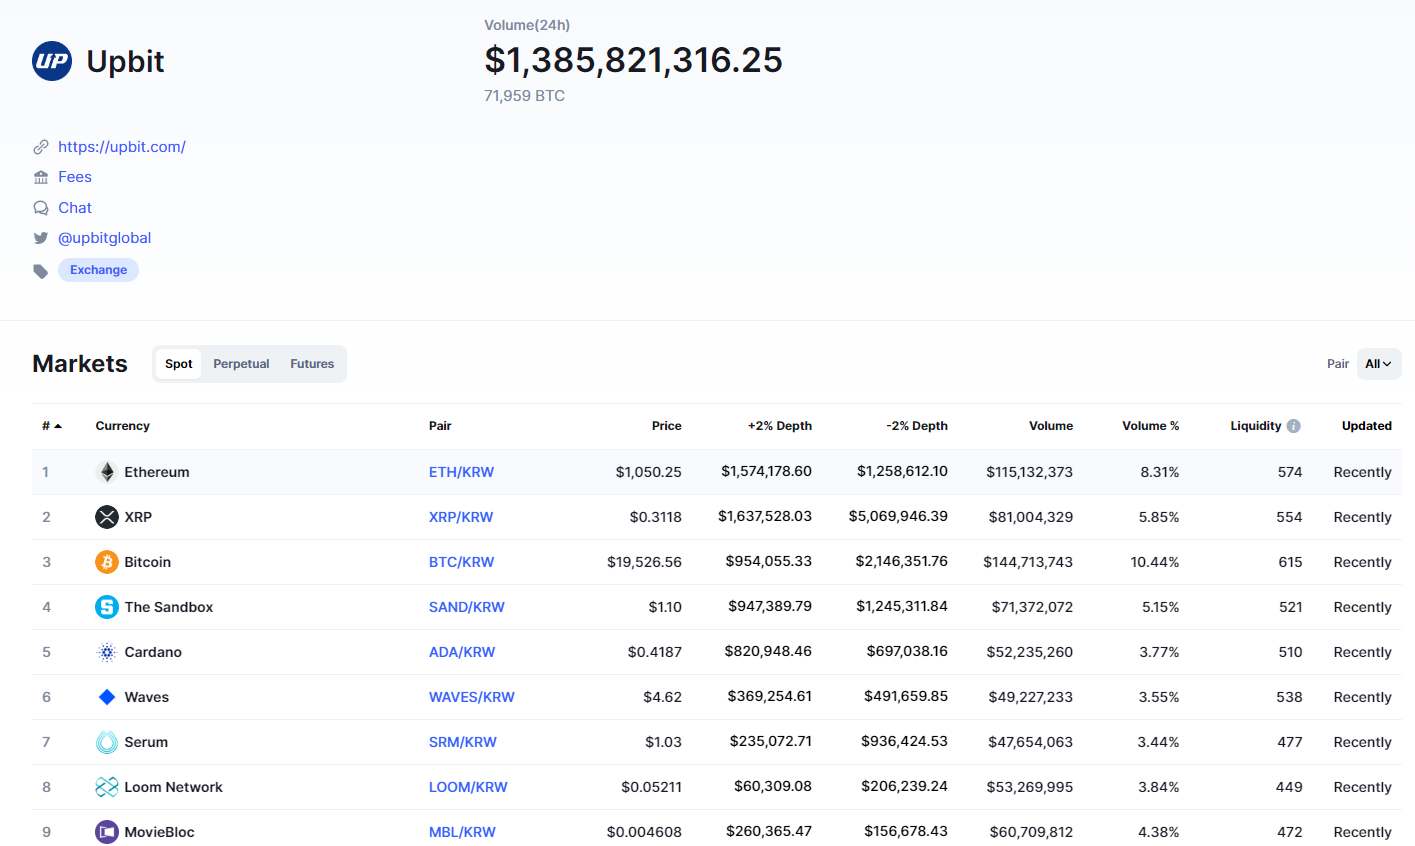Sort by the +2% Depth column header
Screen dimensions: 1415x846
tap(780, 426)
